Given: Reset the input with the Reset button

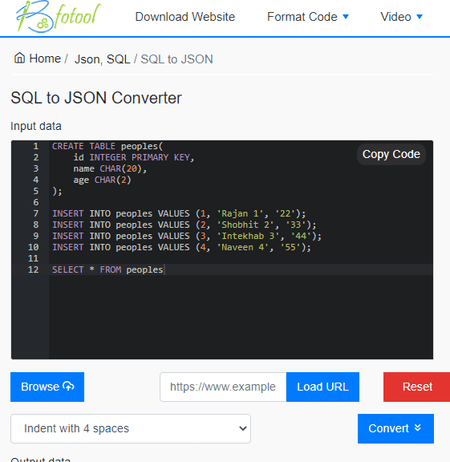Looking at the screenshot, I should (x=417, y=387).
